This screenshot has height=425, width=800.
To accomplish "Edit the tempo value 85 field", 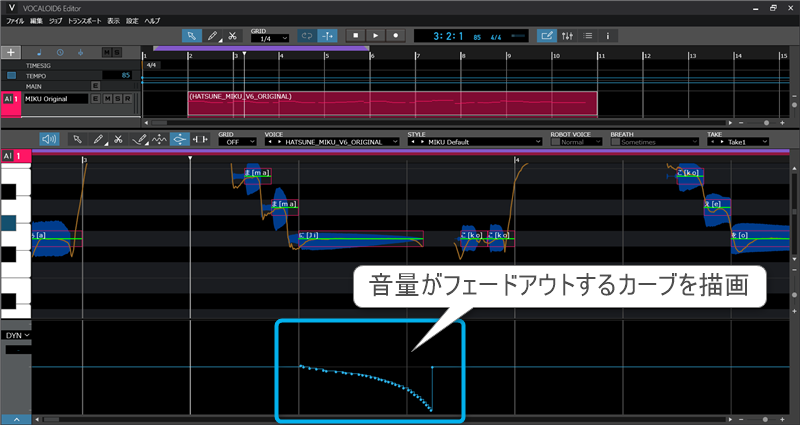I will click(117, 76).
